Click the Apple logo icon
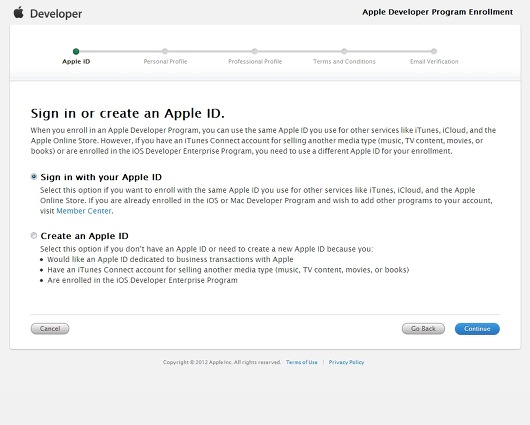The height and width of the screenshot is (425, 530). 19,13
